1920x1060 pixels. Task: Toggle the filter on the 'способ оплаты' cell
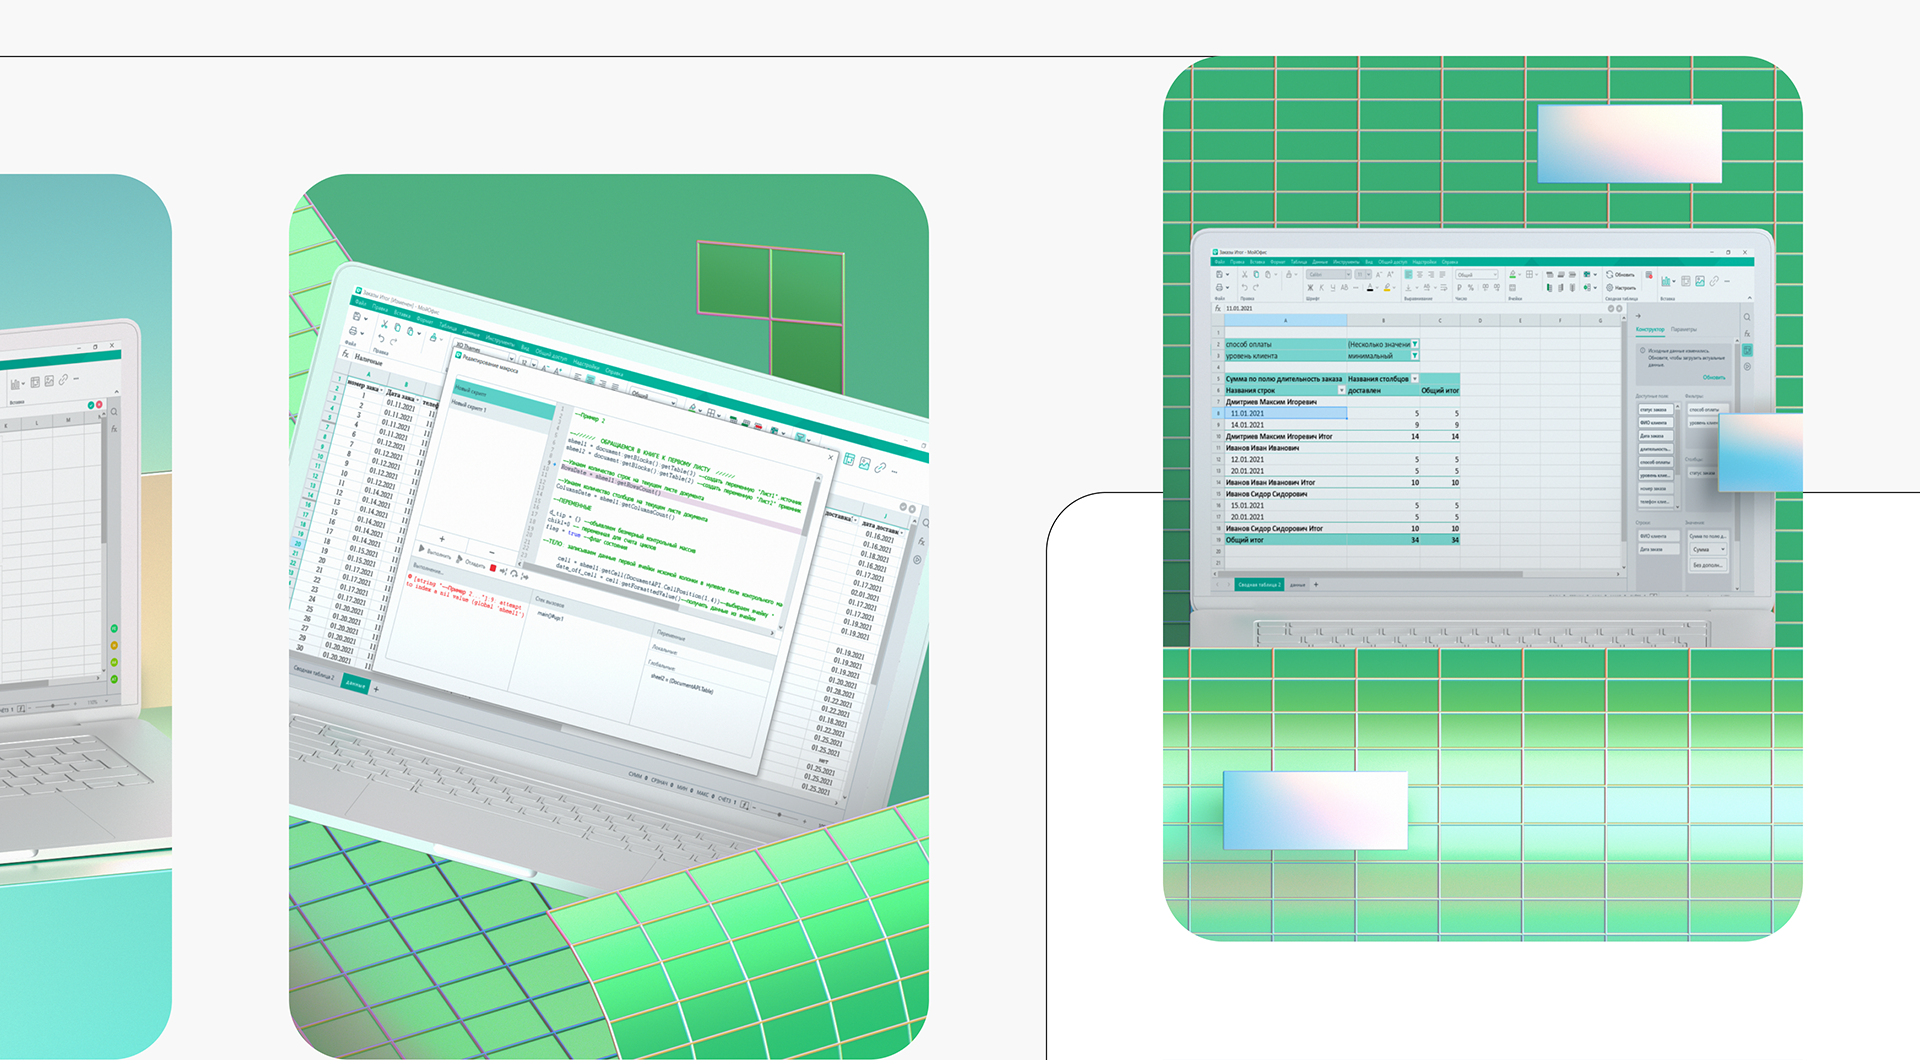(1414, 344)
